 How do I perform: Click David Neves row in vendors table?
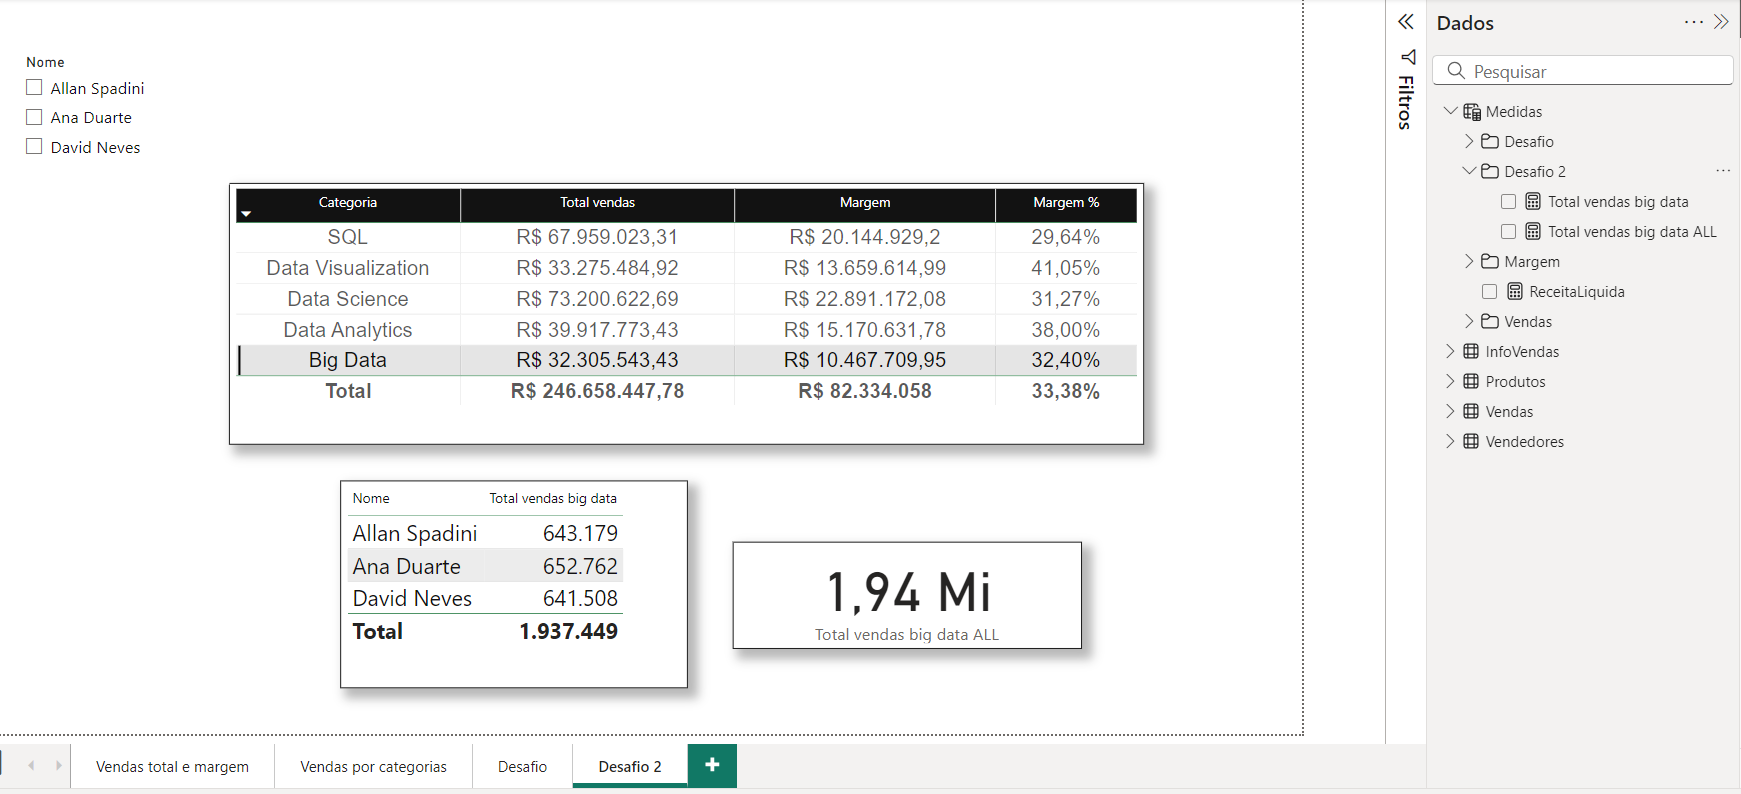[x=485, y=598]
